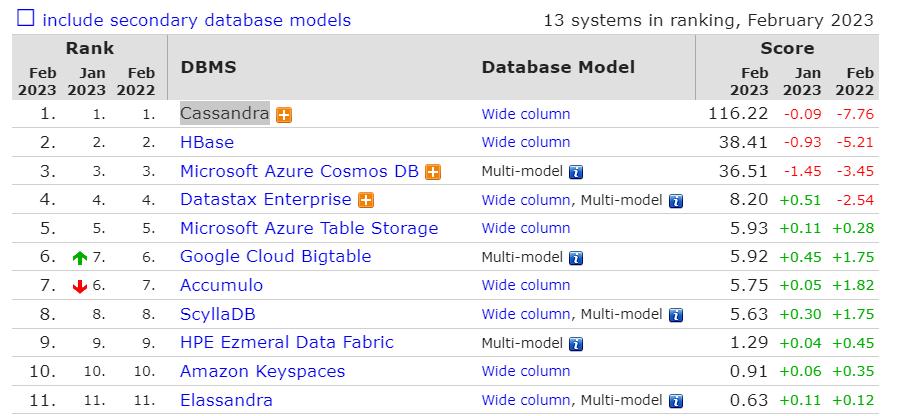Open the Cassandra DBMS link
Screen dimensions: 897x416
coord(224,114)
